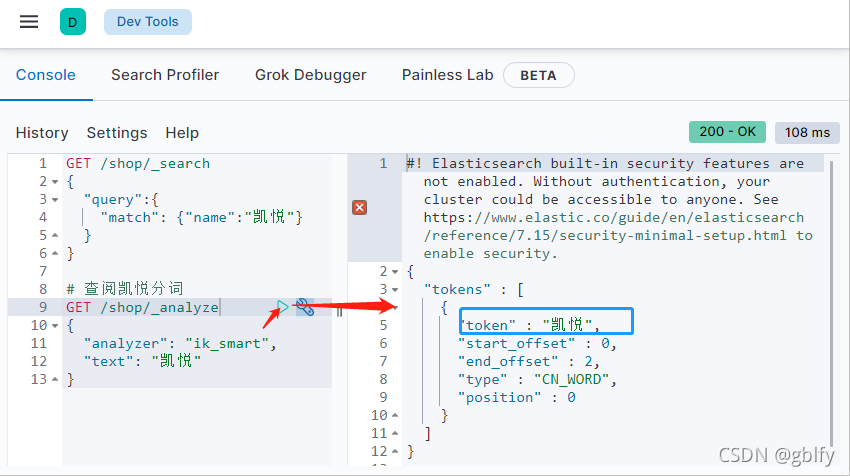Click the "position" : 0 output line
The height and width of the screenshot is (476, 850).
517,397
